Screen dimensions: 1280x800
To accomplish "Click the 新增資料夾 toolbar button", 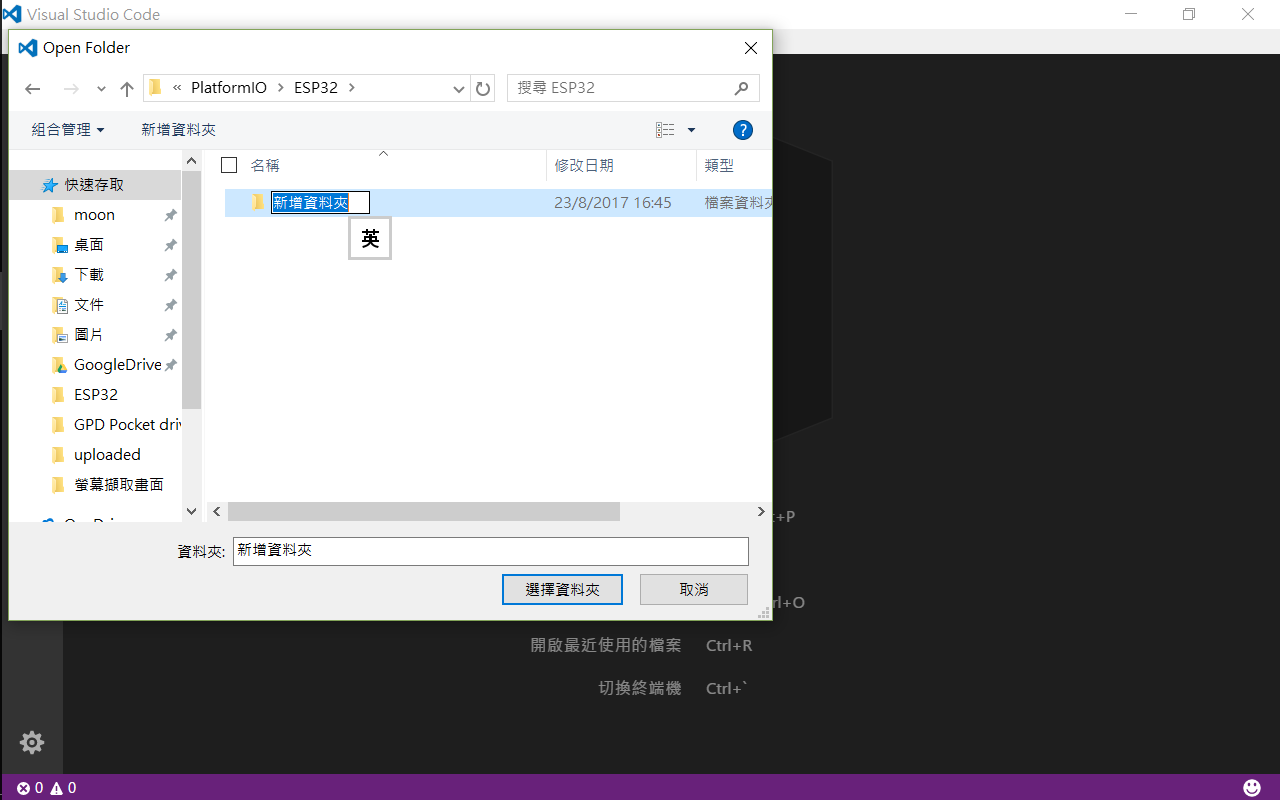I will (x=178, y=129).
